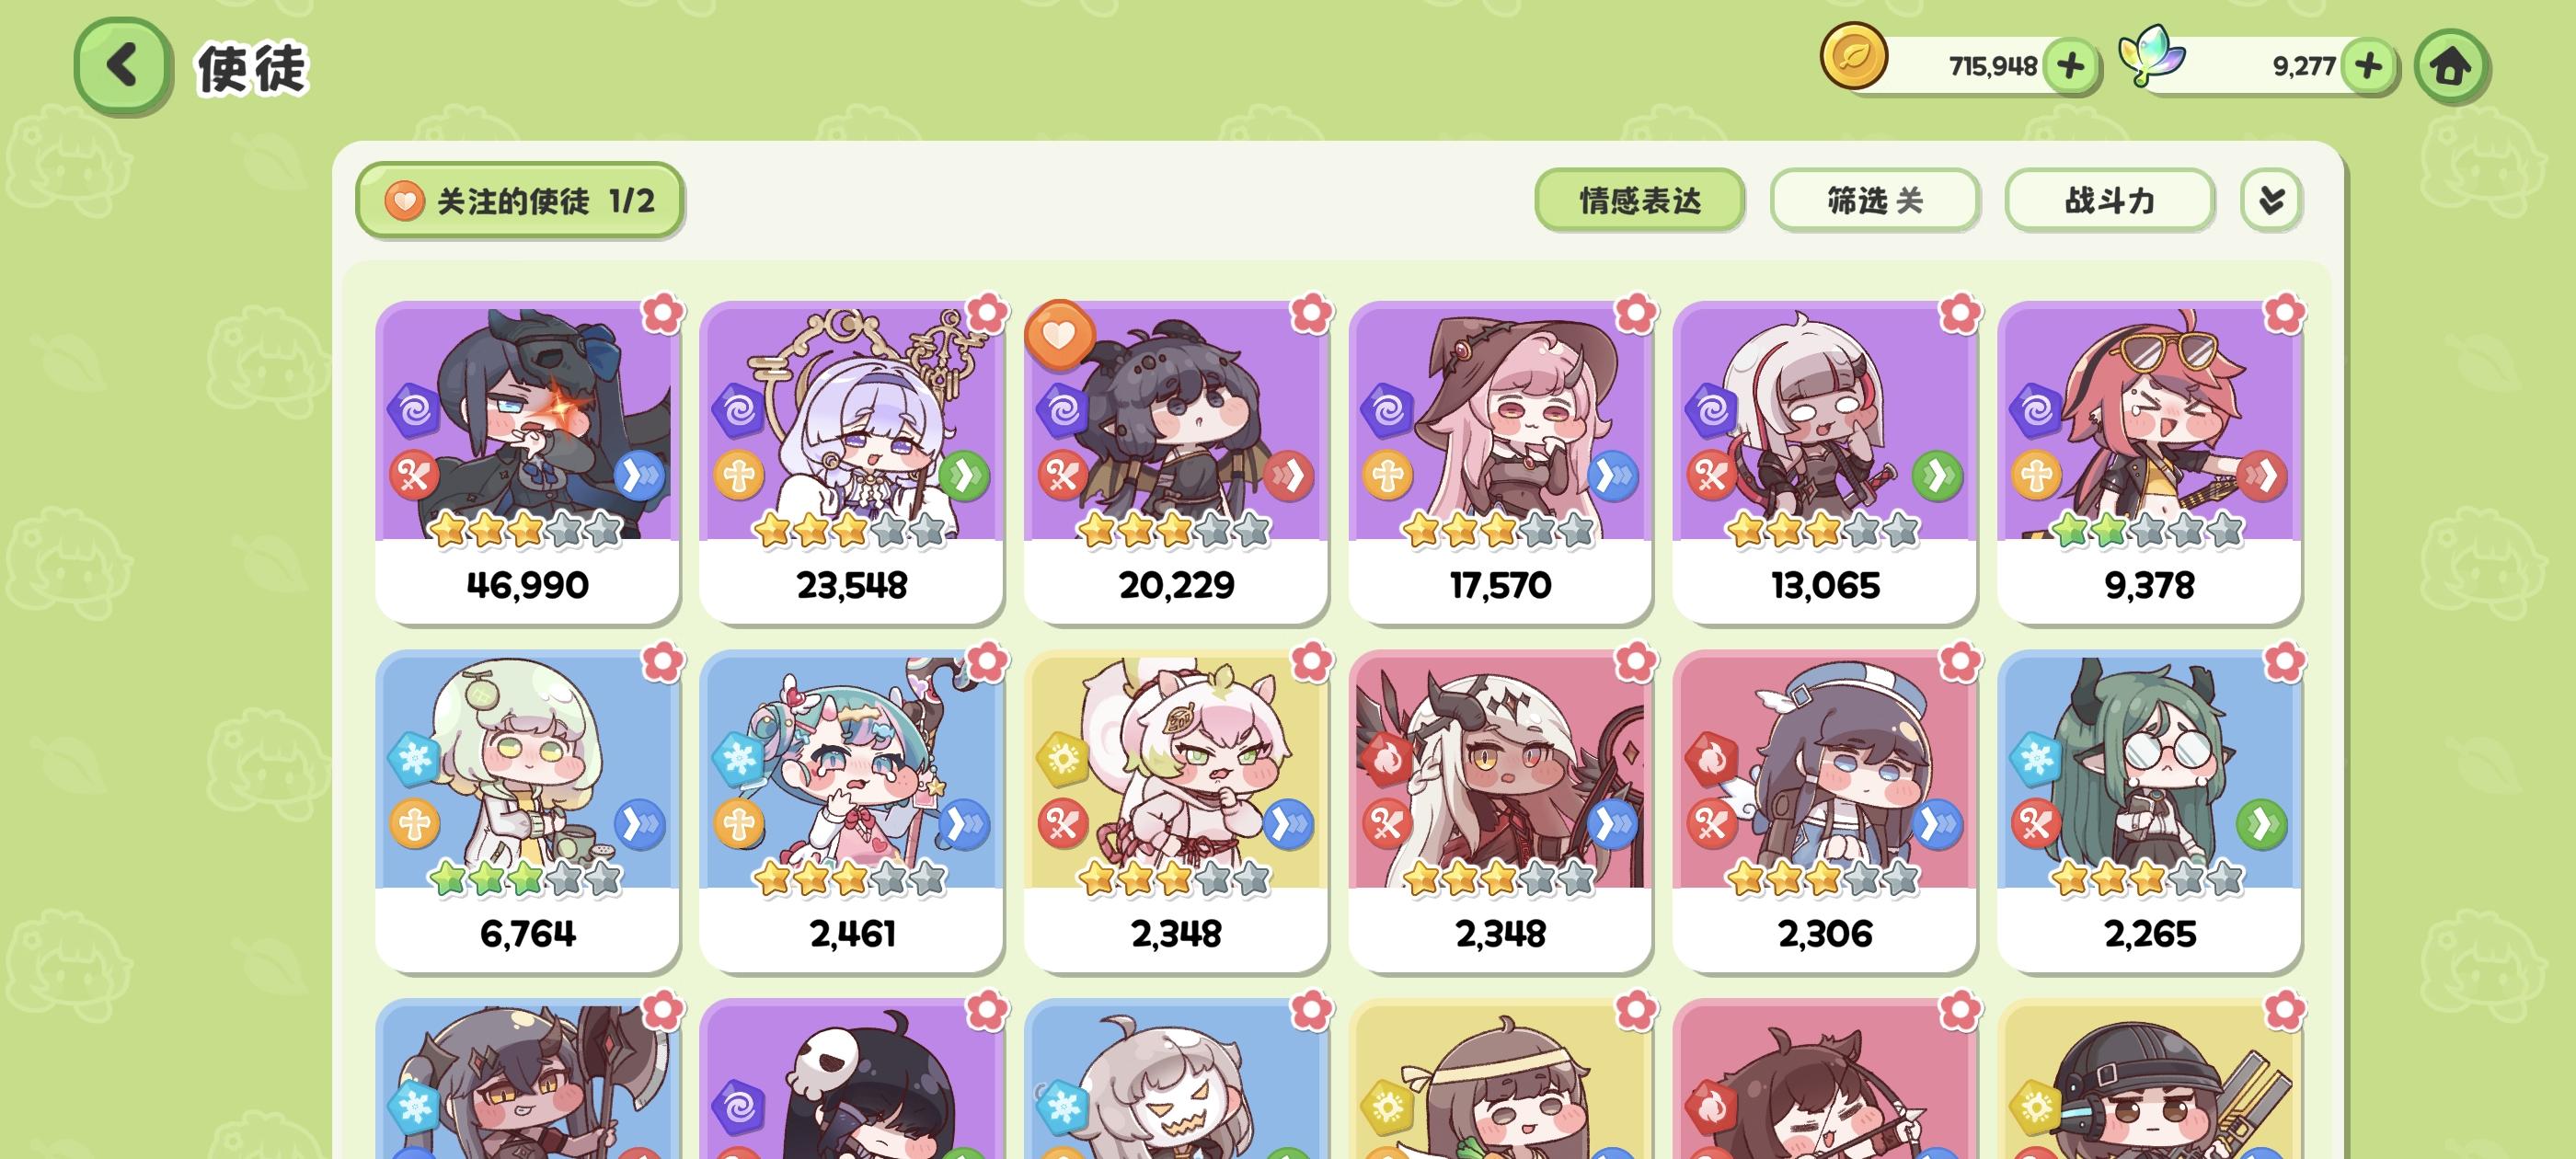Open the 战斗力 sort dropdown
Viewport: 2576px width, 1159px height.
click(x=2109, y=201)
